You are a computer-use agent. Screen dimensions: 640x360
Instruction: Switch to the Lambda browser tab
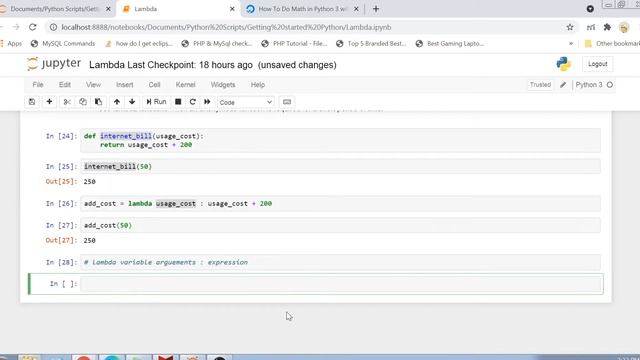tap(179, 9)
